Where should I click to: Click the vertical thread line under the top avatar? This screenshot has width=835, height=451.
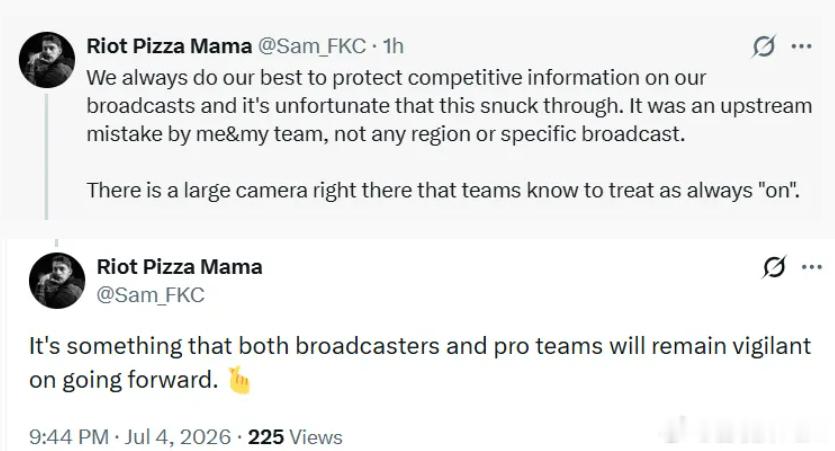click(46, 157)
